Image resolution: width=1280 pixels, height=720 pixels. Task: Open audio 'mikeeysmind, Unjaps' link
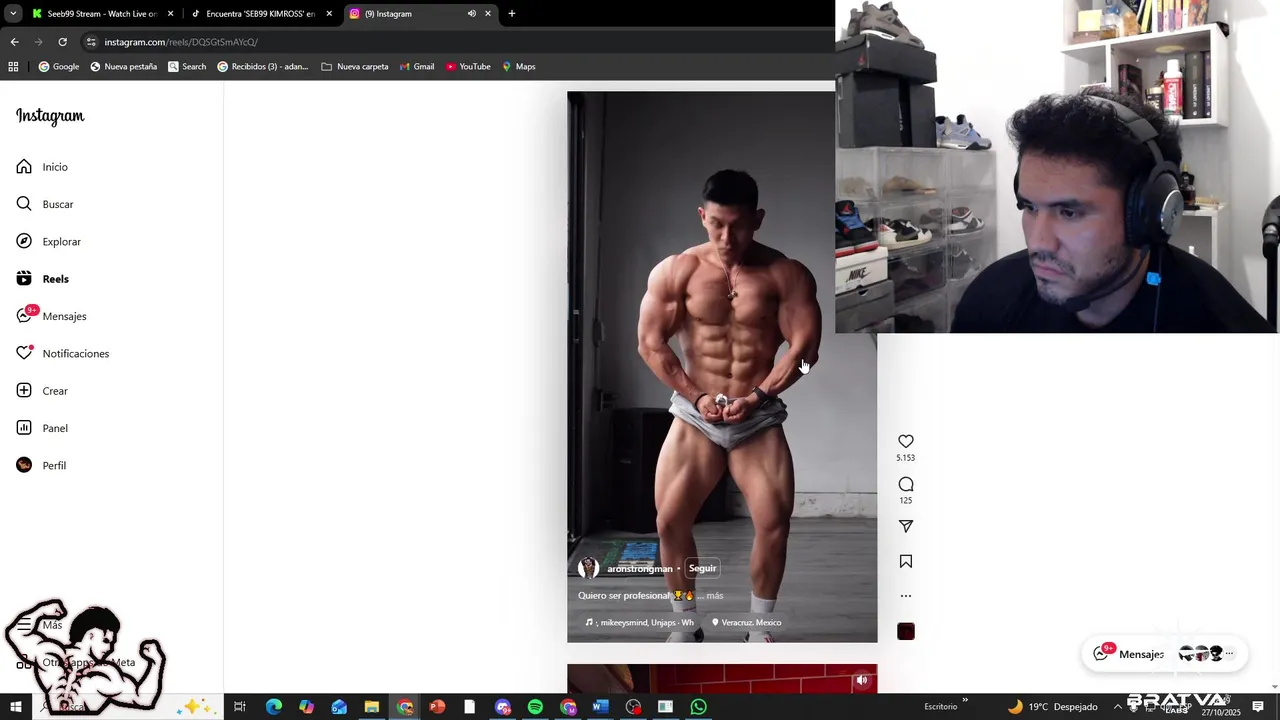(640, 623)
